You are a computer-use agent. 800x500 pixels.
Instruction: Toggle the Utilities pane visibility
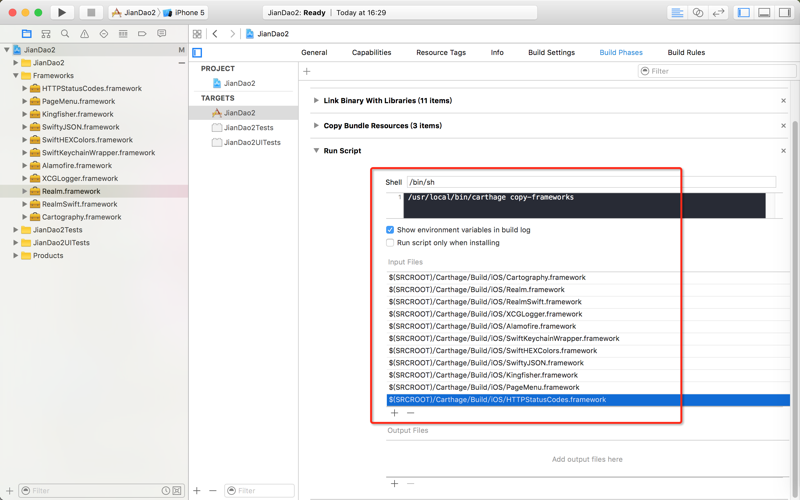point(785,13)
